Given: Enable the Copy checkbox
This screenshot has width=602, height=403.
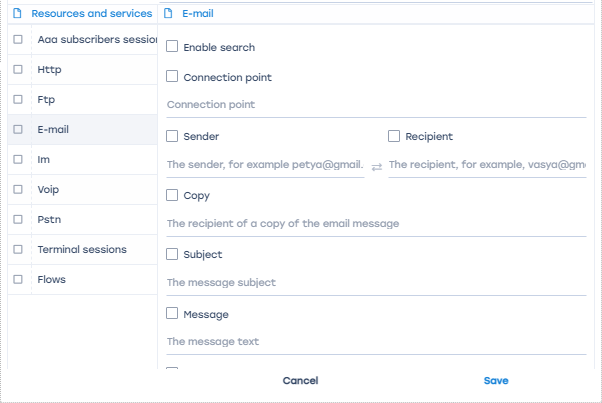Looking at the screenshot, I should pyautogui.click(x=173, y=195).
